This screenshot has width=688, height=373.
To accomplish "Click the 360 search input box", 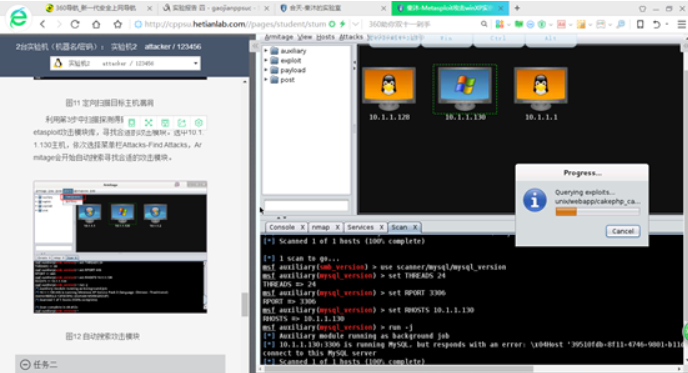I will pyautogui.click(x=421, y=24).
